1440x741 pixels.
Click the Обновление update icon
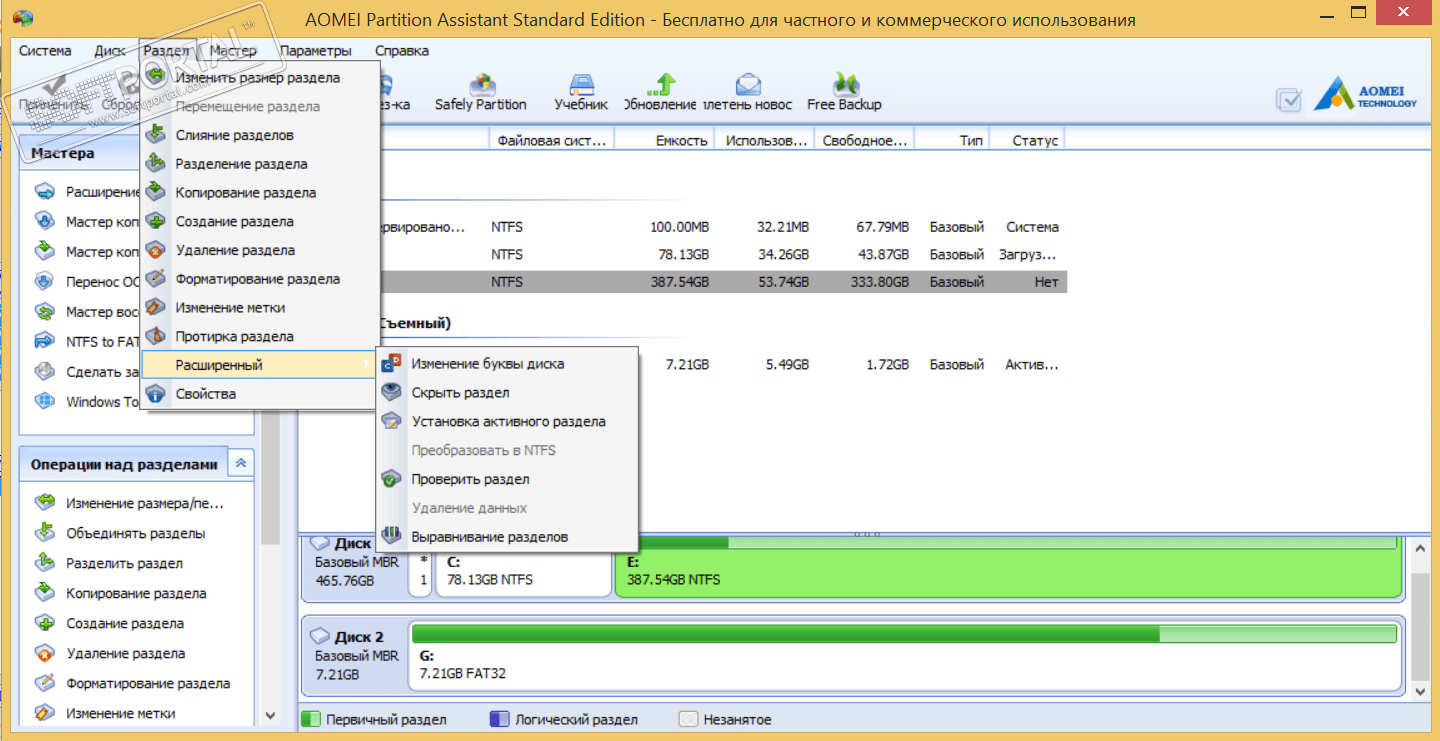click(x=661, y=83)
